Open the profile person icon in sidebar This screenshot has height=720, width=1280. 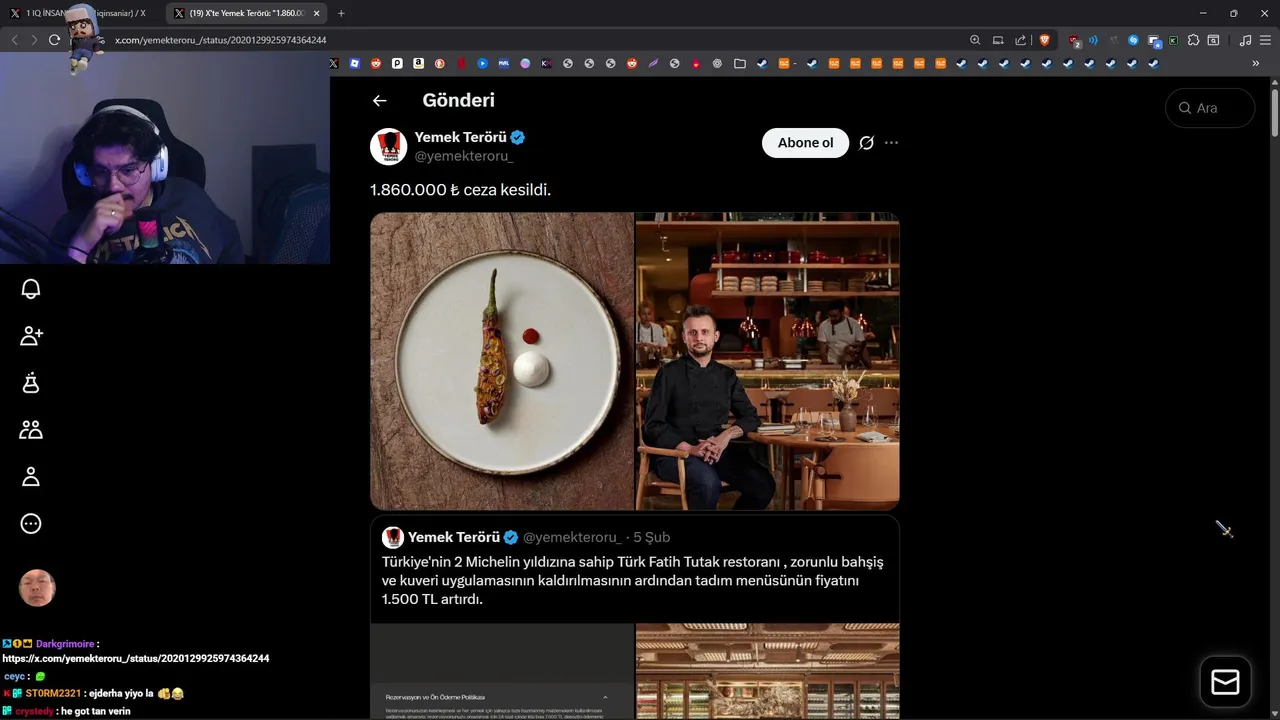coord(31,477)
